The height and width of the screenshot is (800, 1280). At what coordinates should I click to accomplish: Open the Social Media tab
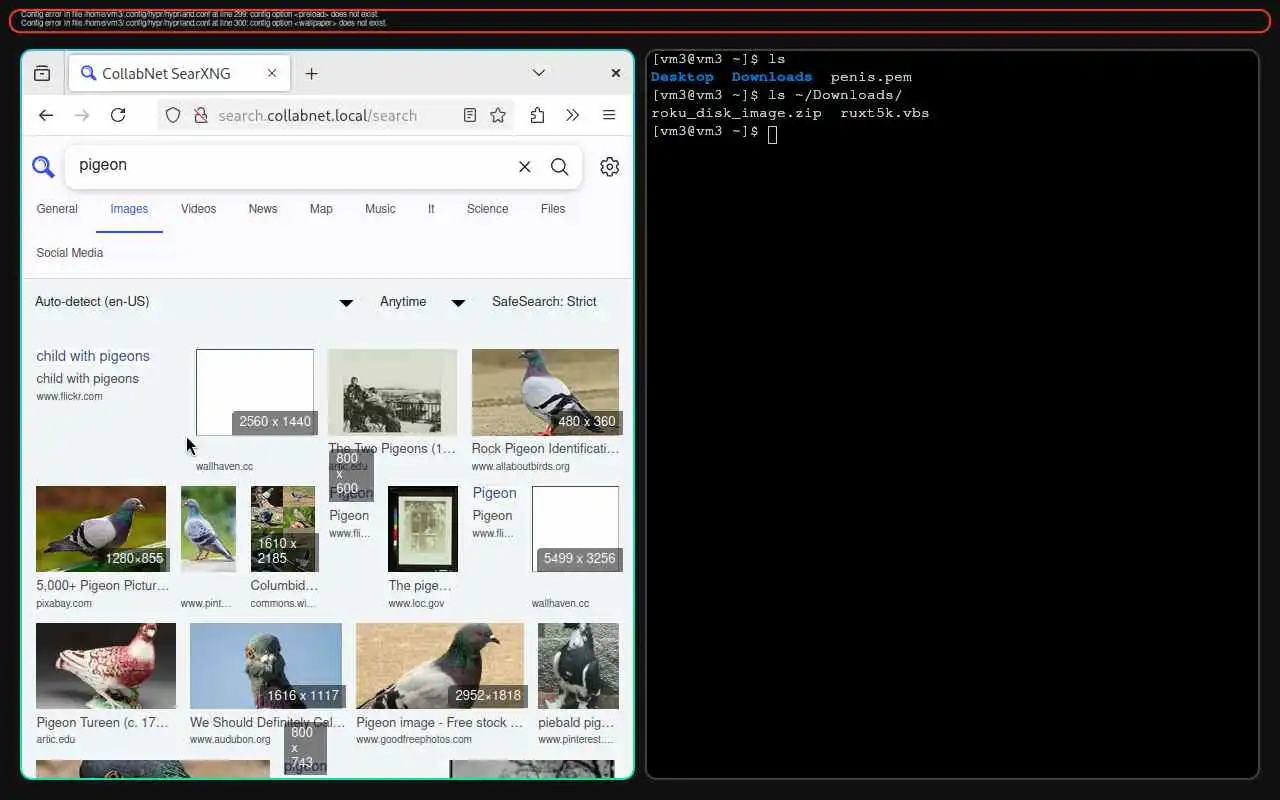[70, 253]
